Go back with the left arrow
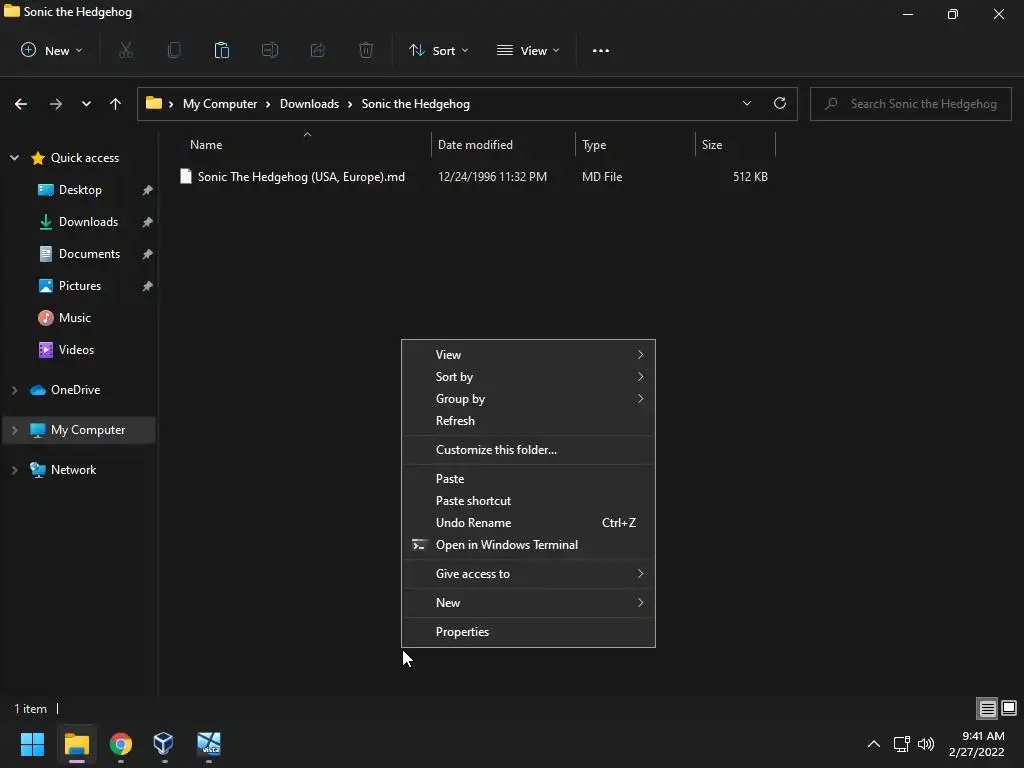The image size is (1024, 768). click(21, 104)
